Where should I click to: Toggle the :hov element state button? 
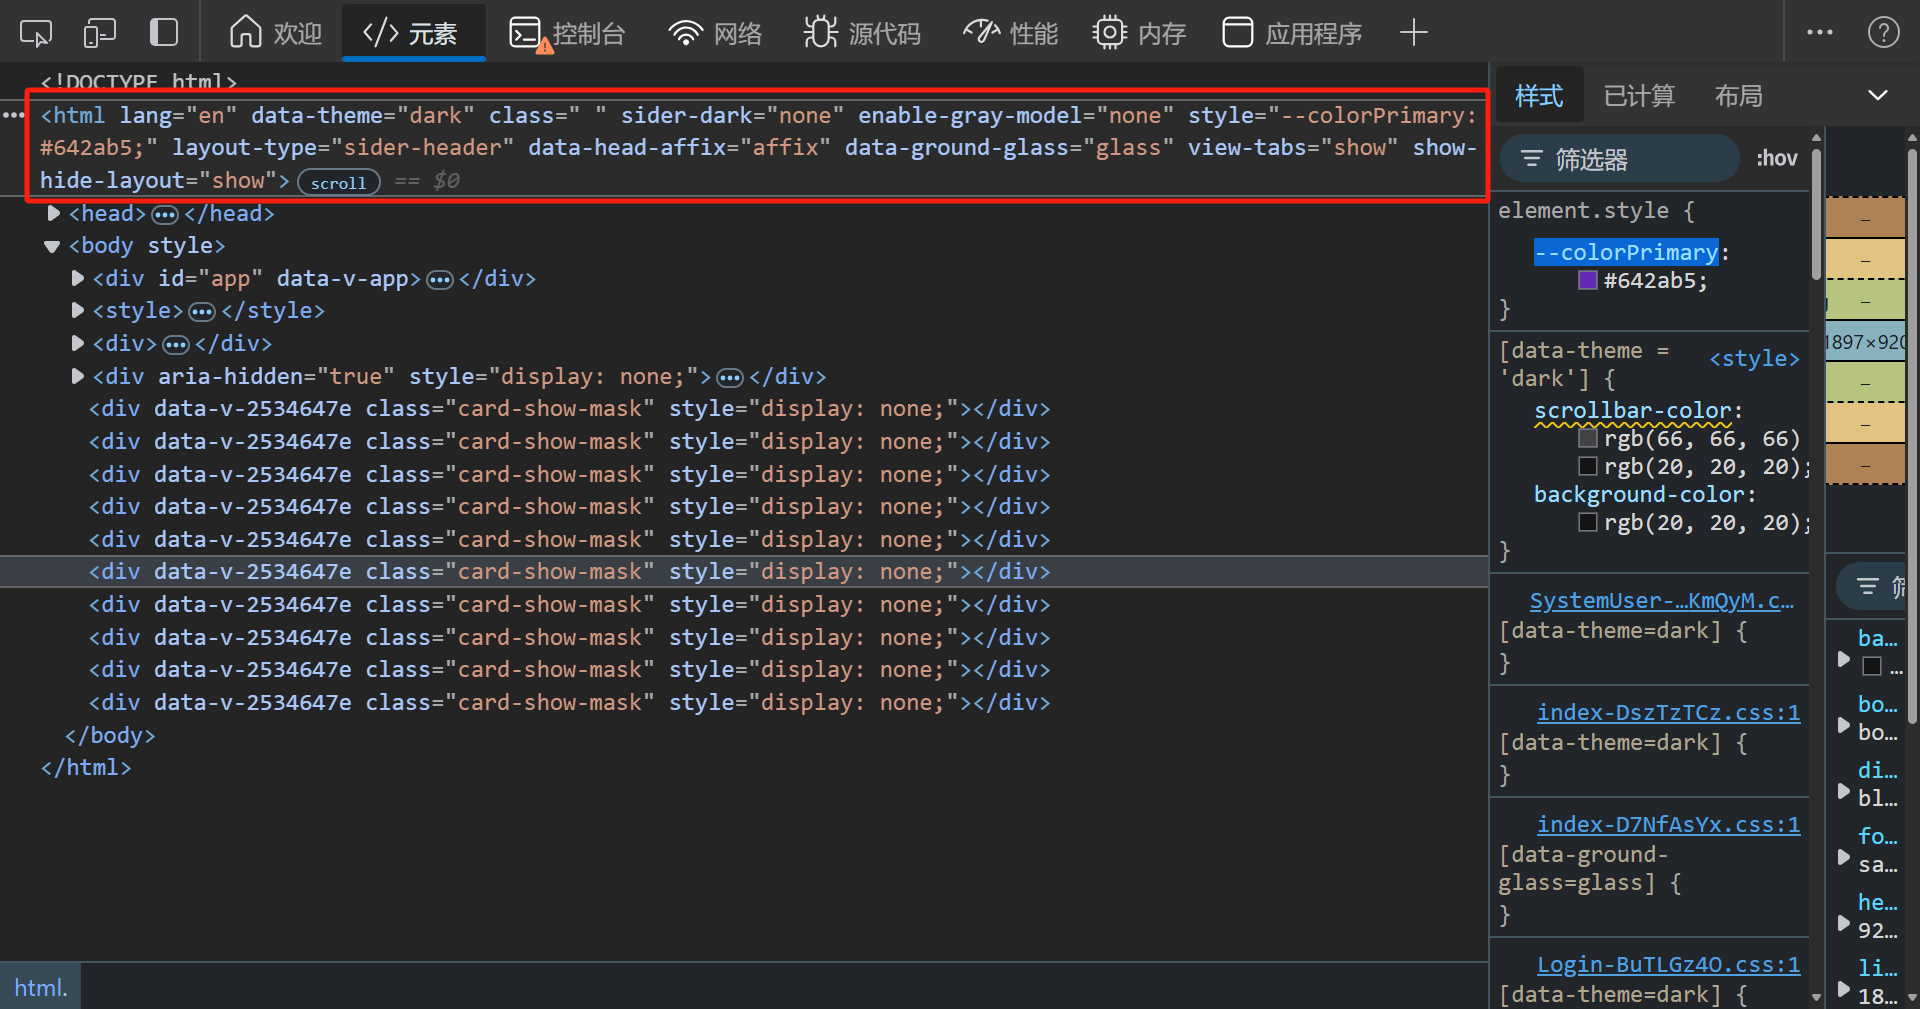click(1776, 158)
